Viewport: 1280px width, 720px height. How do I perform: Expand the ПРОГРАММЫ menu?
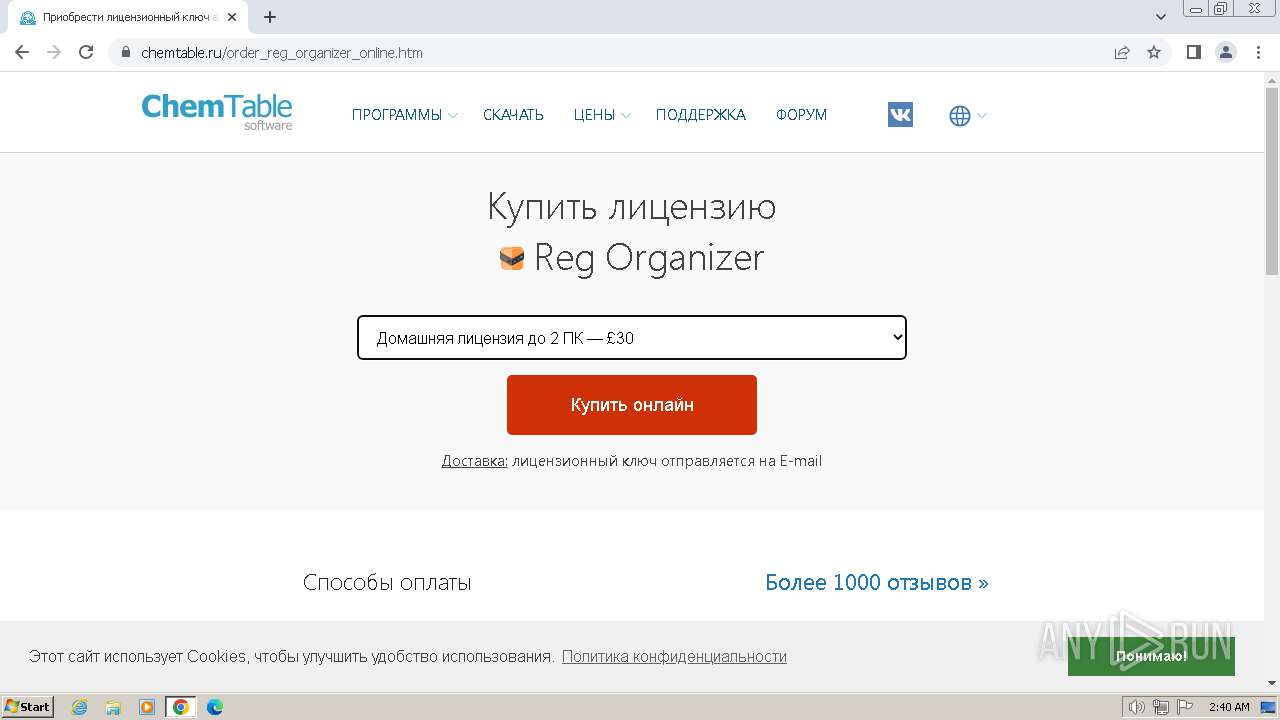404,115
